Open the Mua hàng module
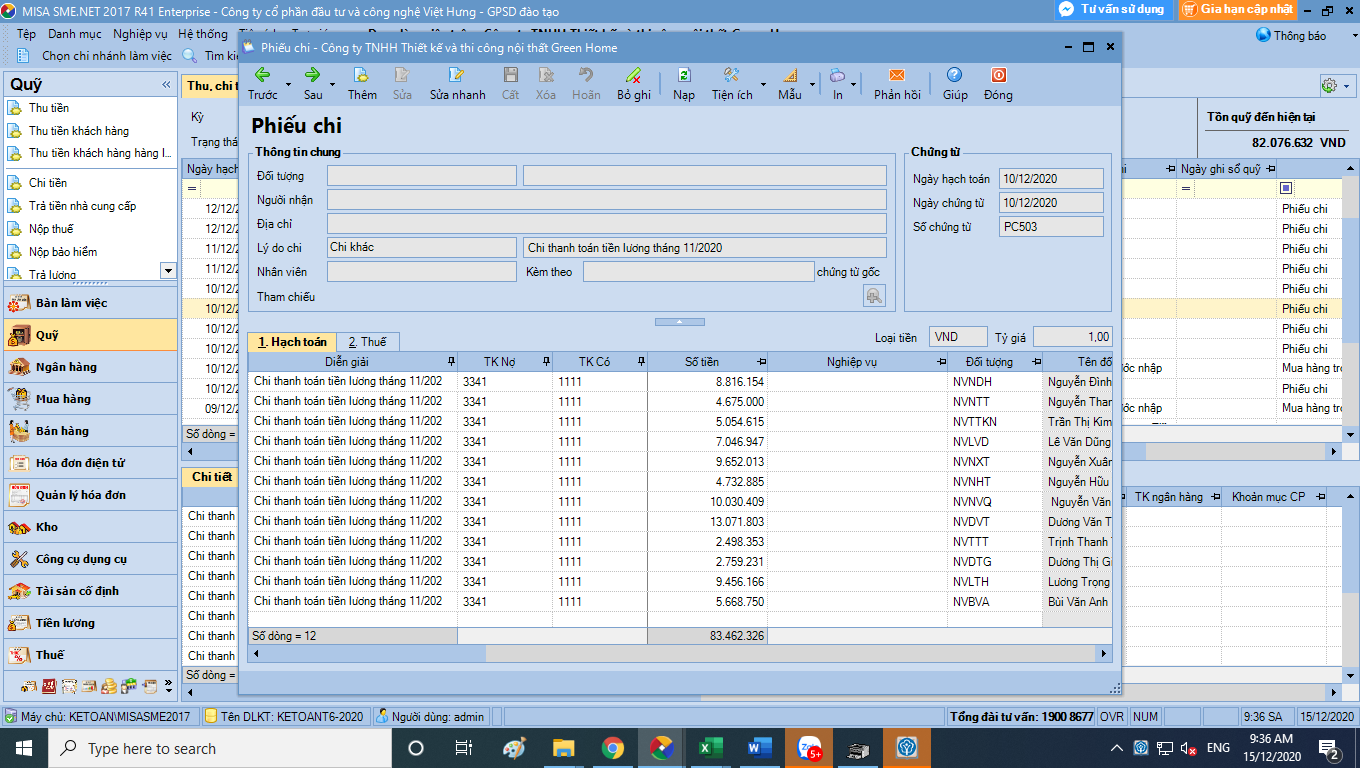Viewport: 1360px width, 768px height. [x=89, y=399]
